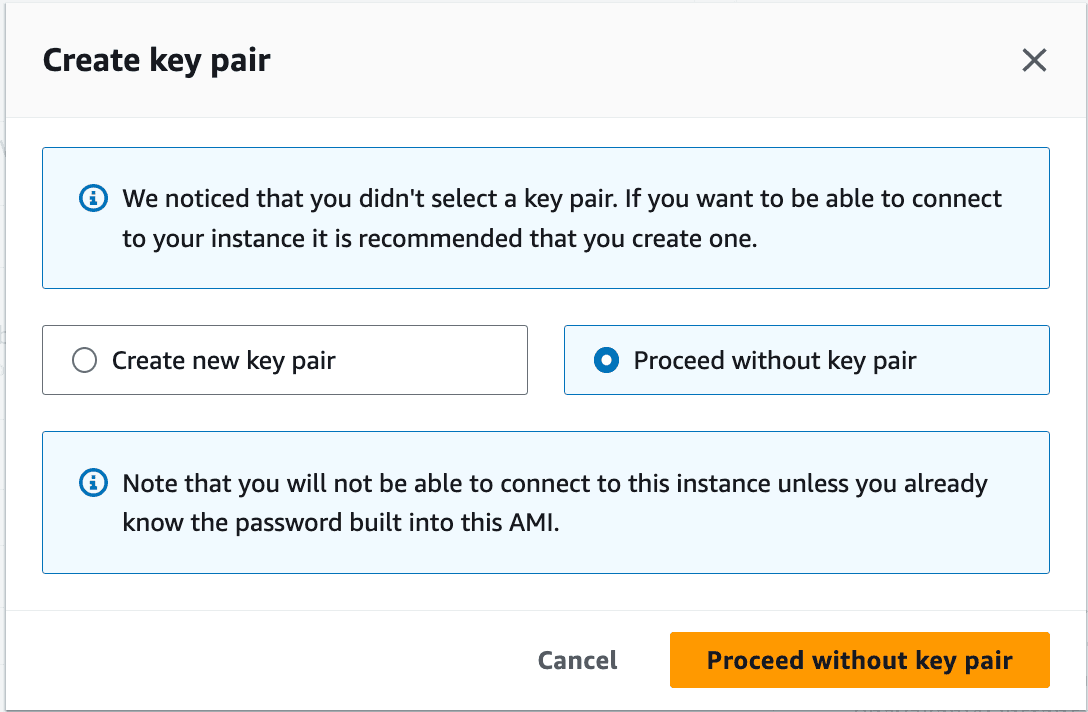
Task: Select the Create new key pair radio button
Action: 85,360
